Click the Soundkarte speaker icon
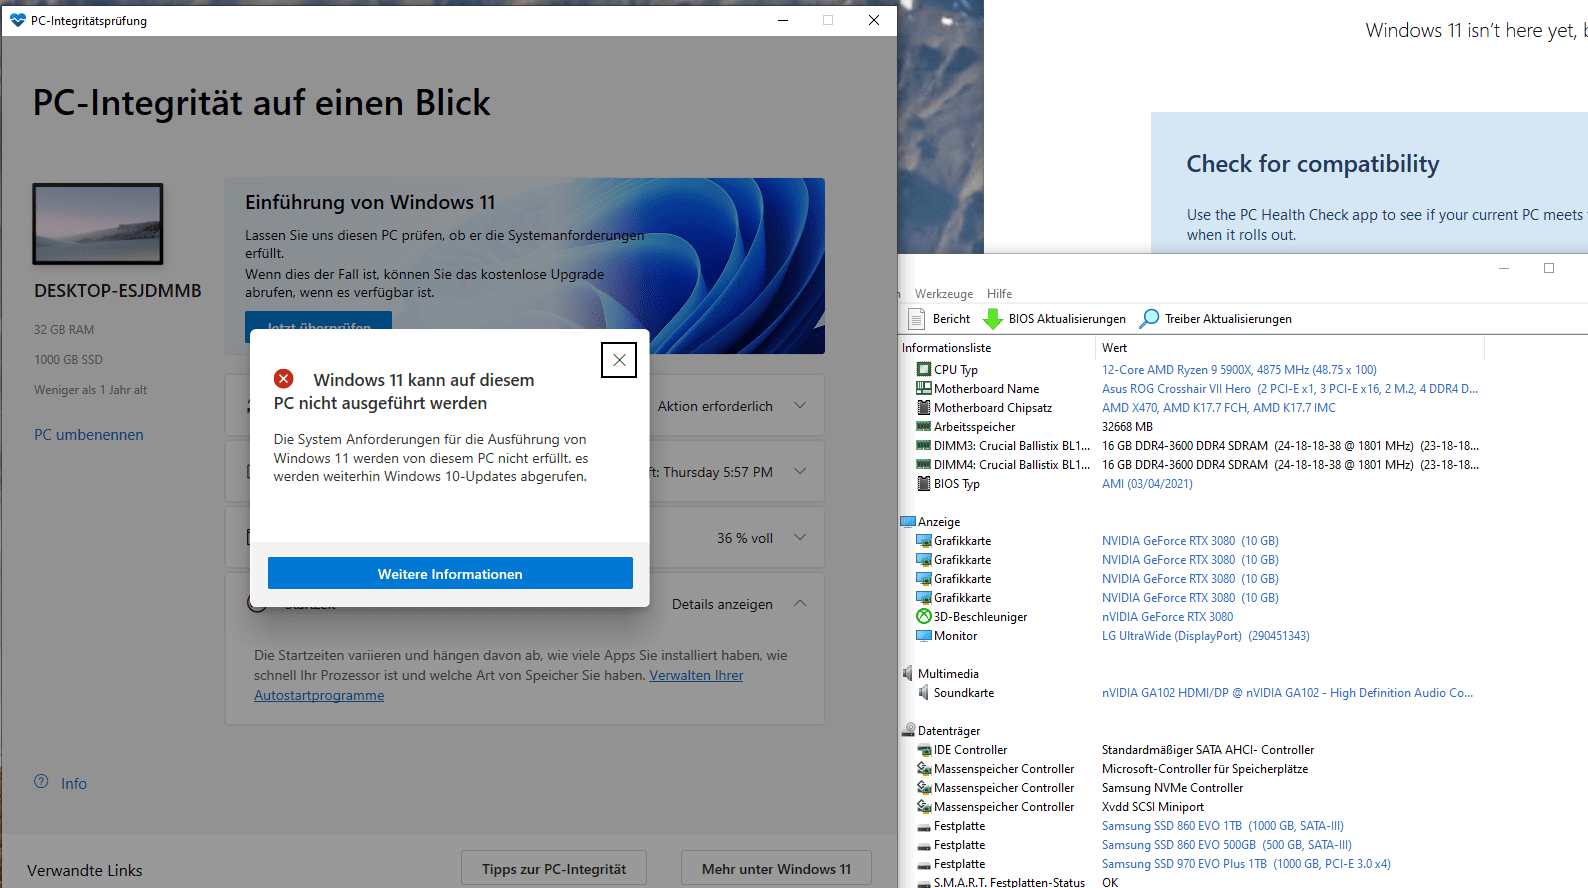The image size is (1588, 888). 924,692
